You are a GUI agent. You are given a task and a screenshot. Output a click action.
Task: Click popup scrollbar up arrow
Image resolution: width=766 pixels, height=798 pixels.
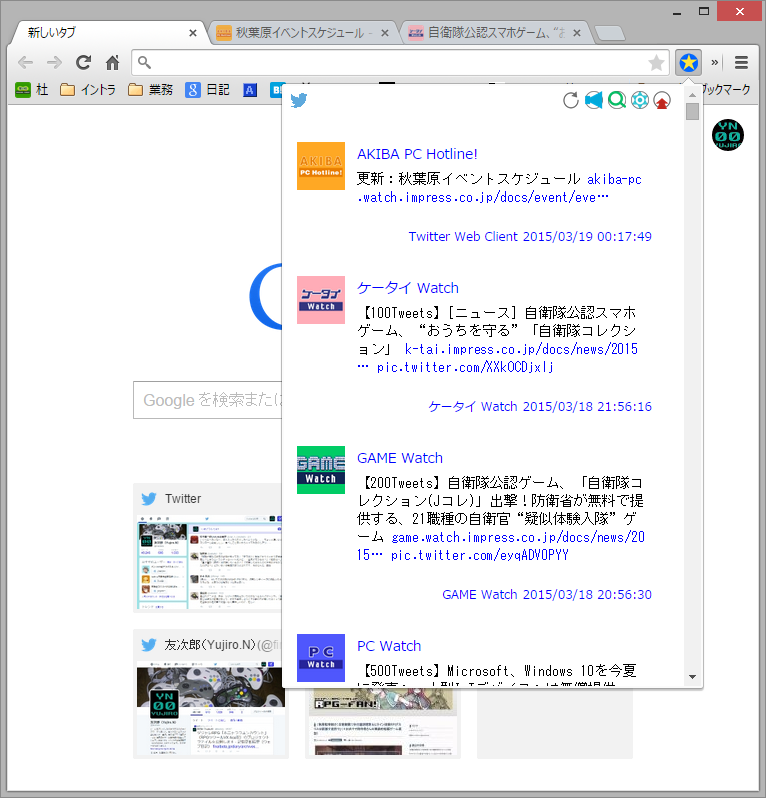(x=692, y=95)
